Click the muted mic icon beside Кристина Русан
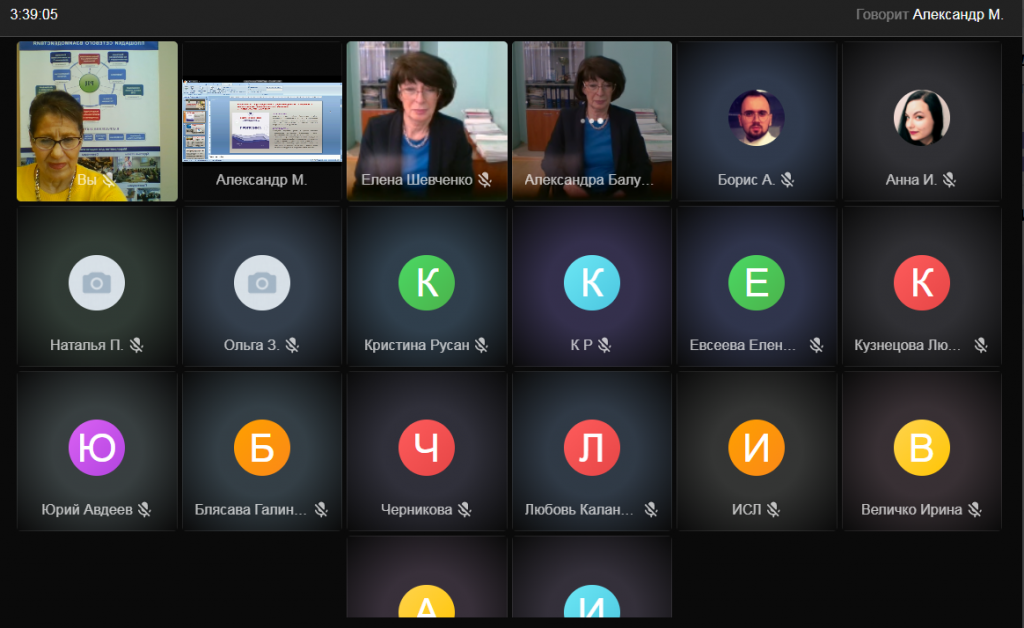This screenshot has height=628, width=1024. tap(481, 345)
